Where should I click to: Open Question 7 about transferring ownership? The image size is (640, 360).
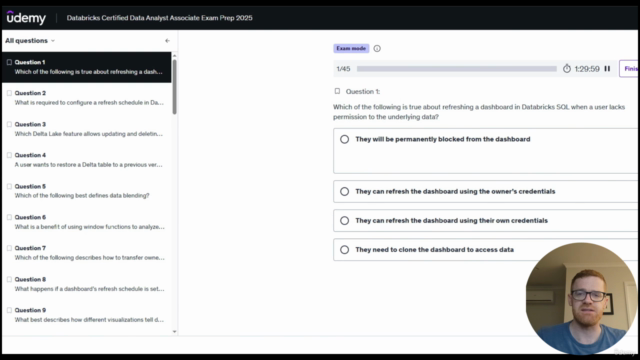tap(87, 253)
